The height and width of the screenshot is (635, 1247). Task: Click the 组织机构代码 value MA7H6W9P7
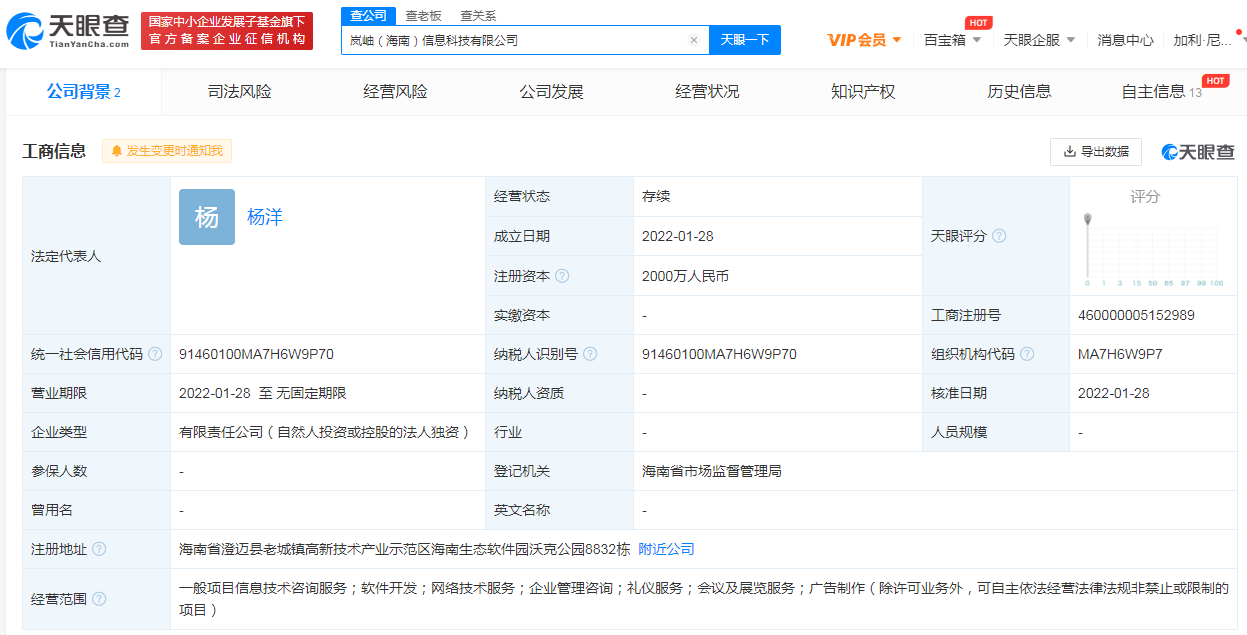[1120, 354]
